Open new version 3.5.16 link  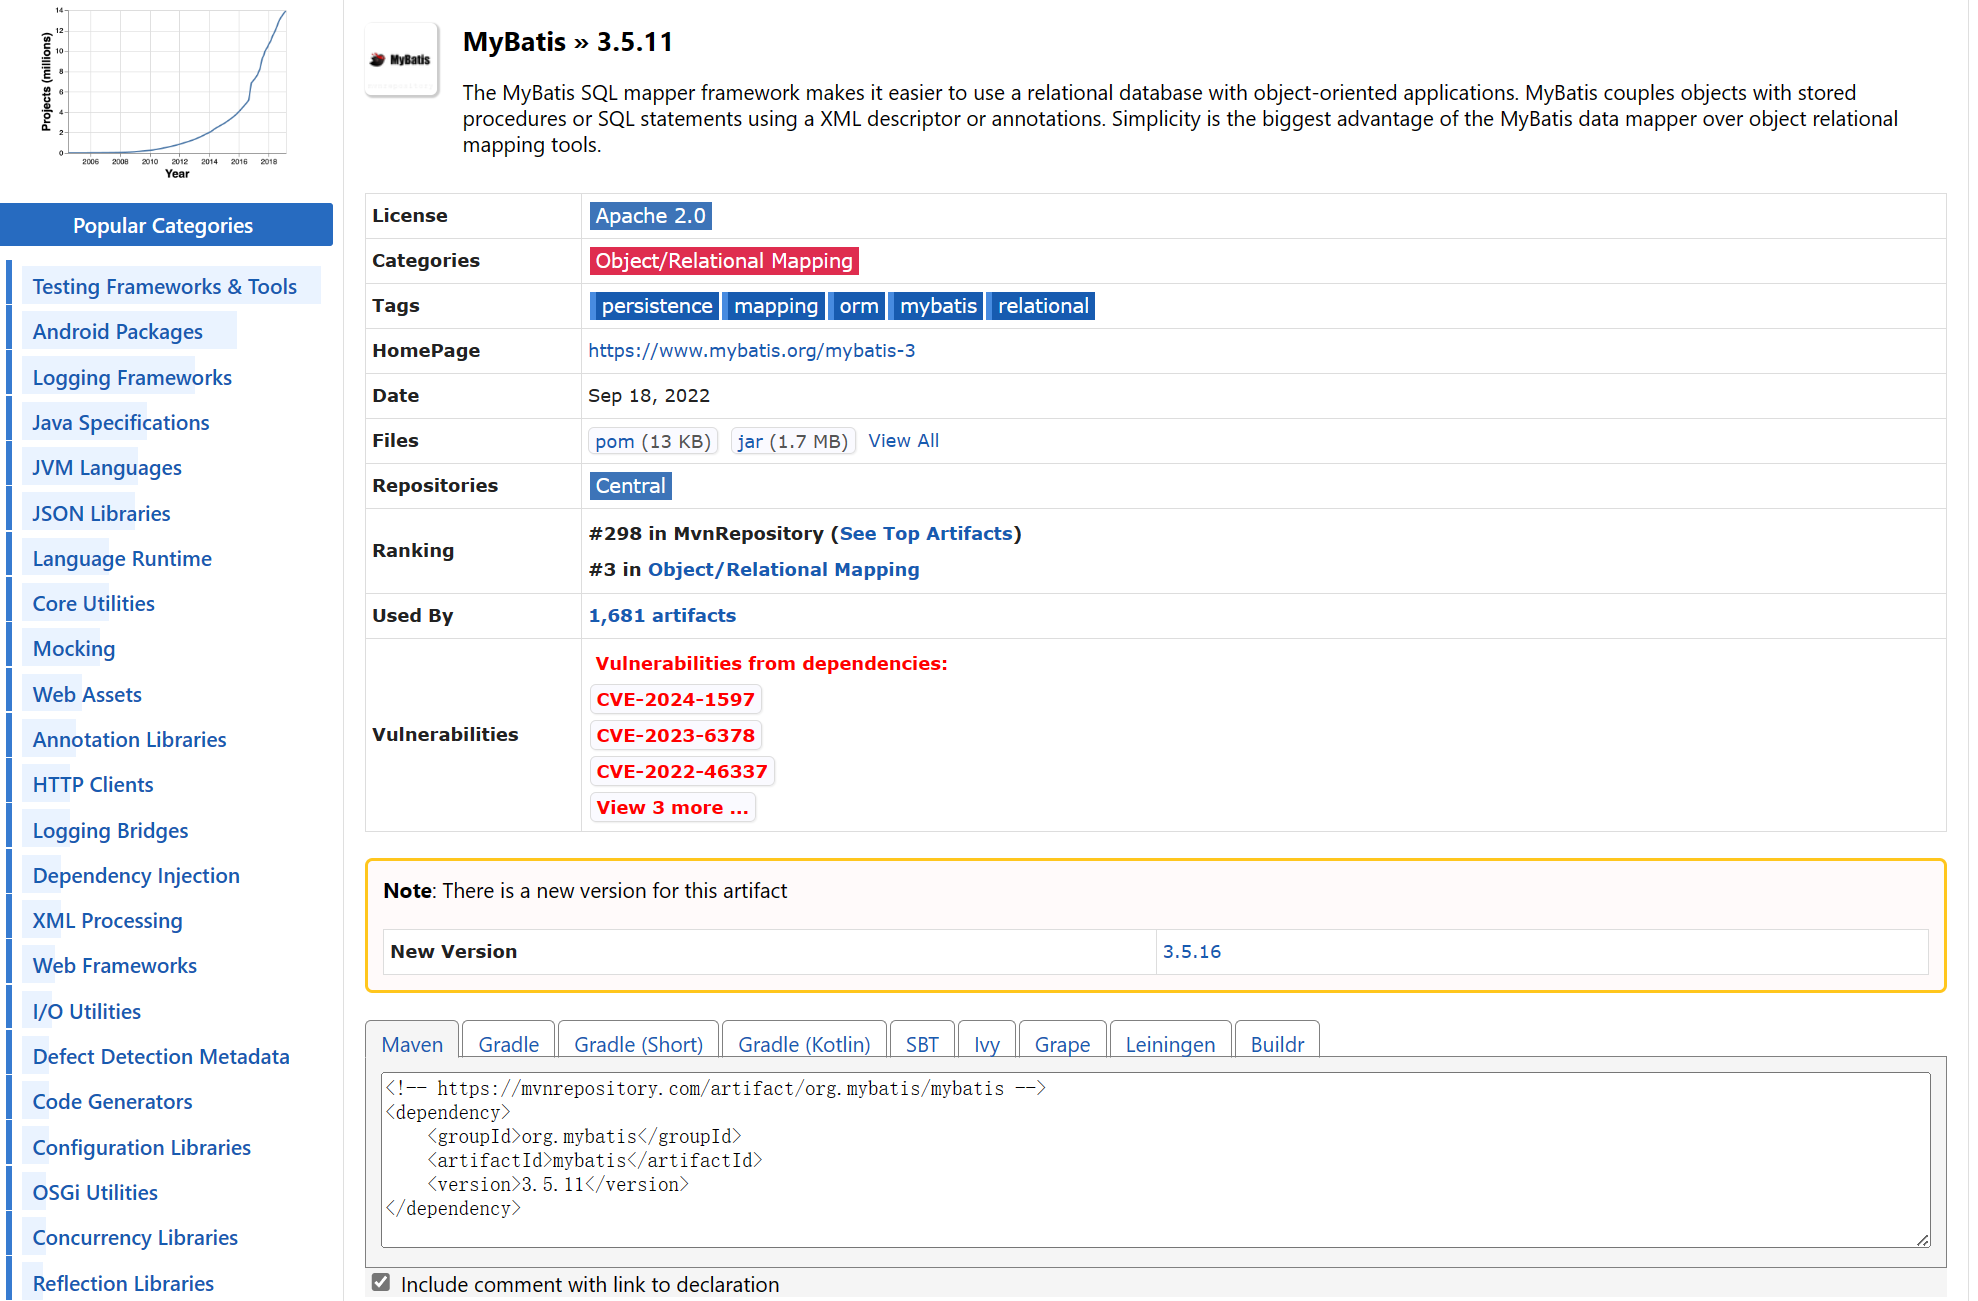[1192, 952]
